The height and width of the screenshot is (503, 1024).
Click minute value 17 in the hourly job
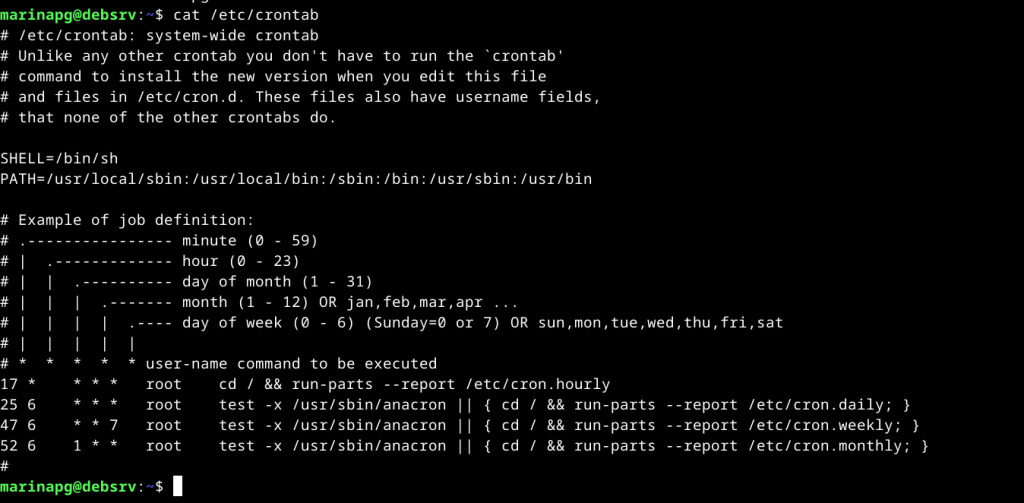tap(10, 384)
